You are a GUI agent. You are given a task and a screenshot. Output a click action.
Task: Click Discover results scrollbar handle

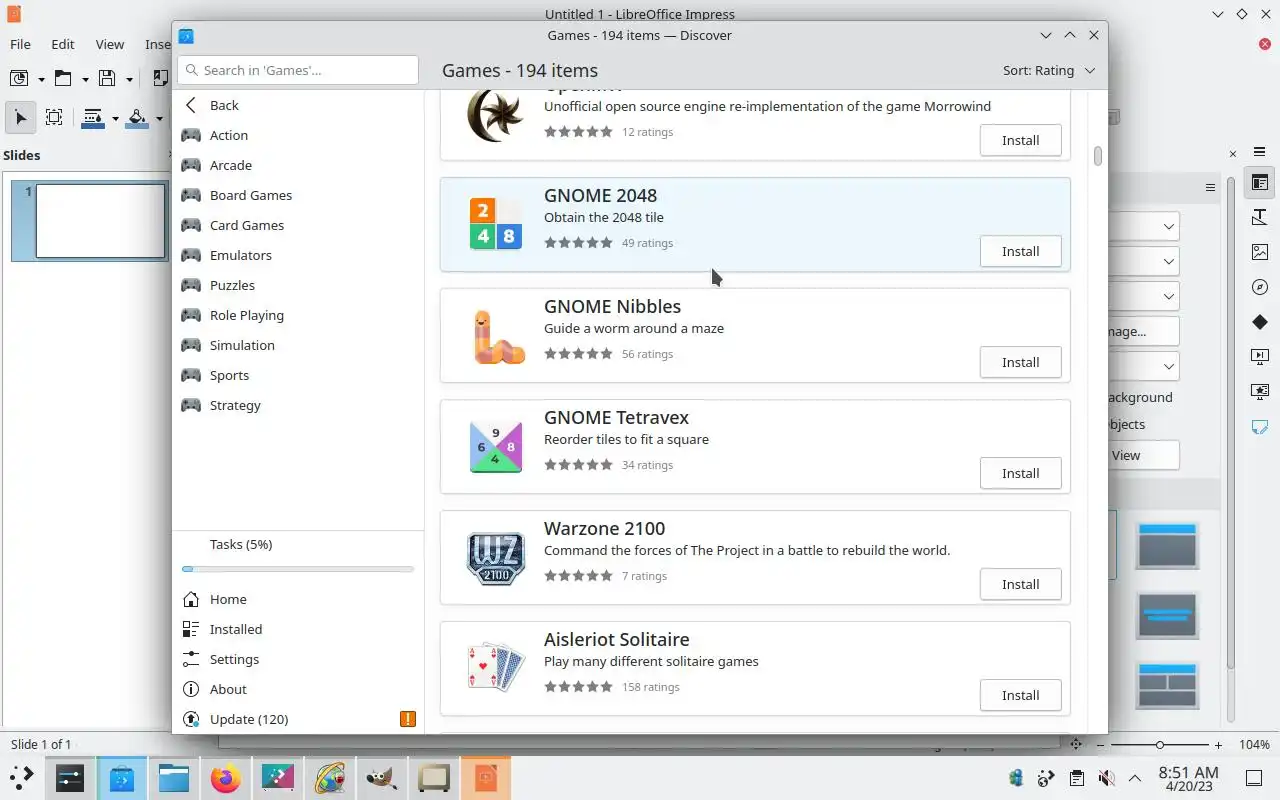(x=1097, y=156)
